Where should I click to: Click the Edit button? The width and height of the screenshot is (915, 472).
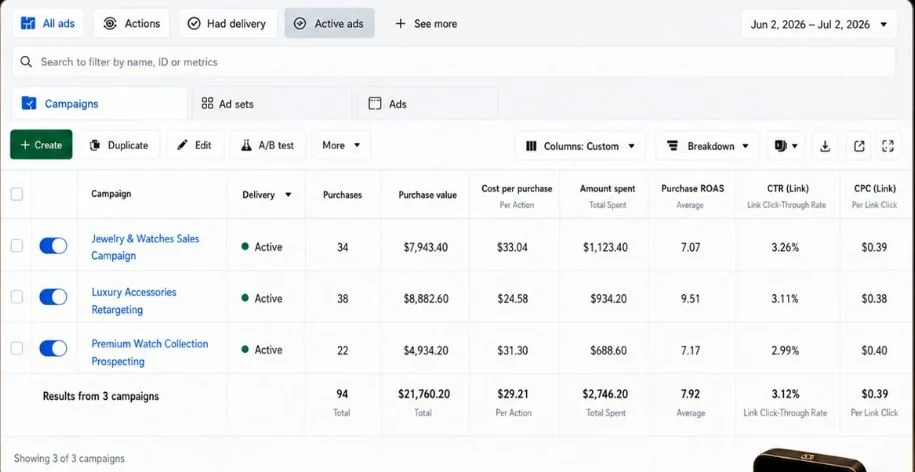pos(195,145)
